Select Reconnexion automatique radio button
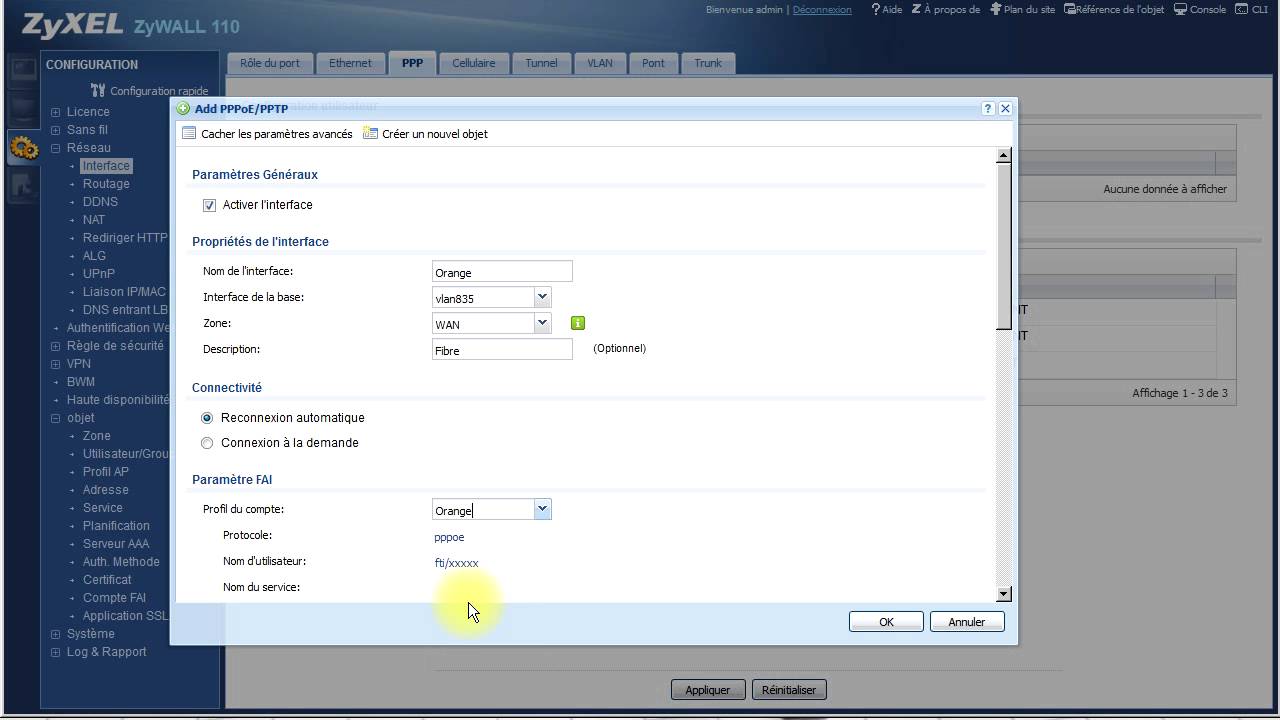Screen dimensions: 1280x720 (207, 418)
